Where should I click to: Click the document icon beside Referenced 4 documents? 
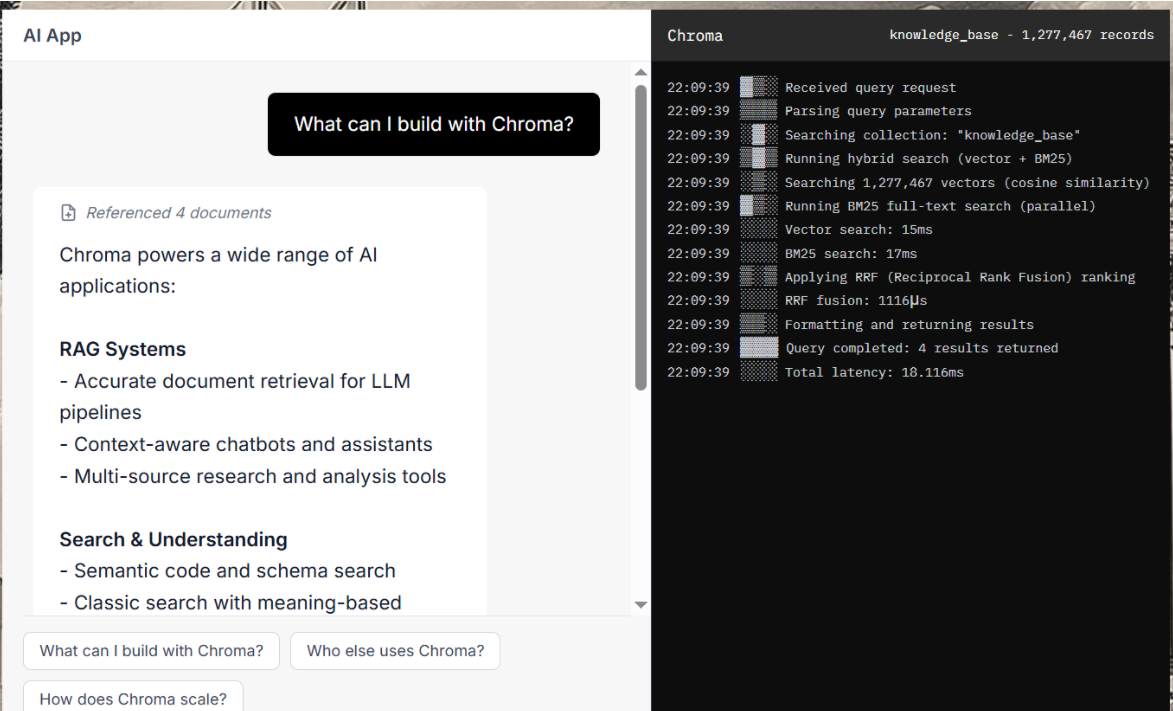(x=68, y=213)
